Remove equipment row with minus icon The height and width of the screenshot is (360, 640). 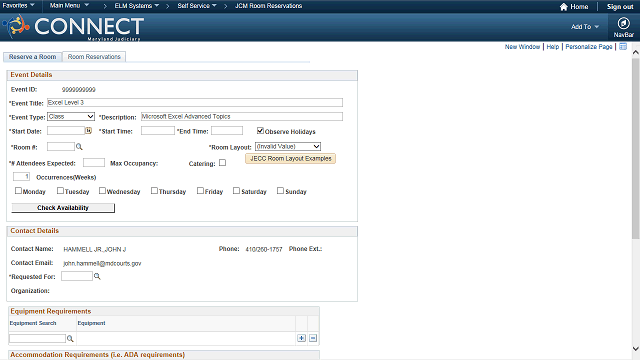point(313,338)
